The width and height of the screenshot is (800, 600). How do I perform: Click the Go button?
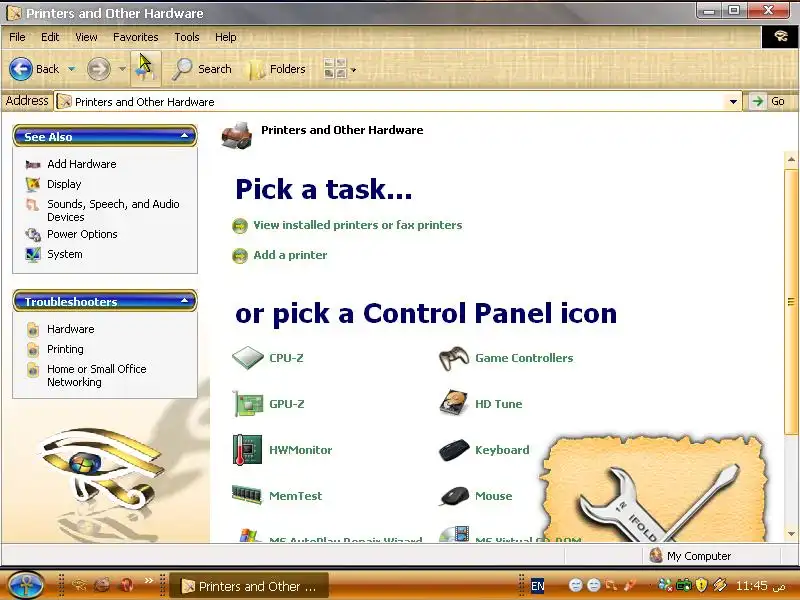pos(768,102)
